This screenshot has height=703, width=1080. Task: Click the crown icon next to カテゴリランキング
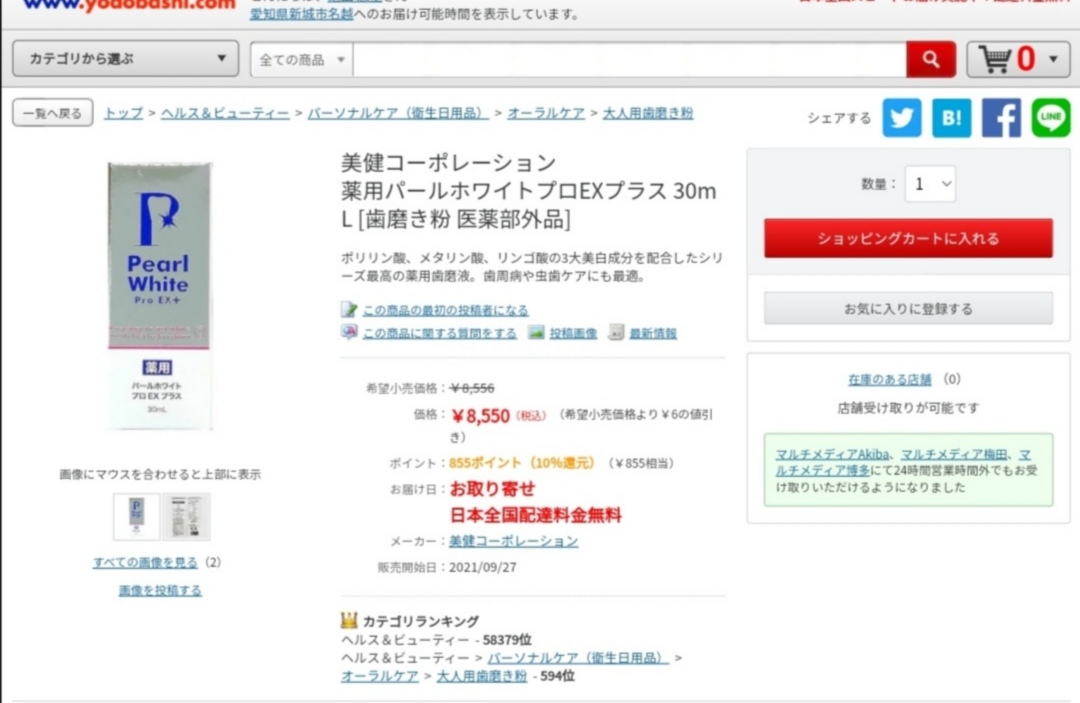349,620
